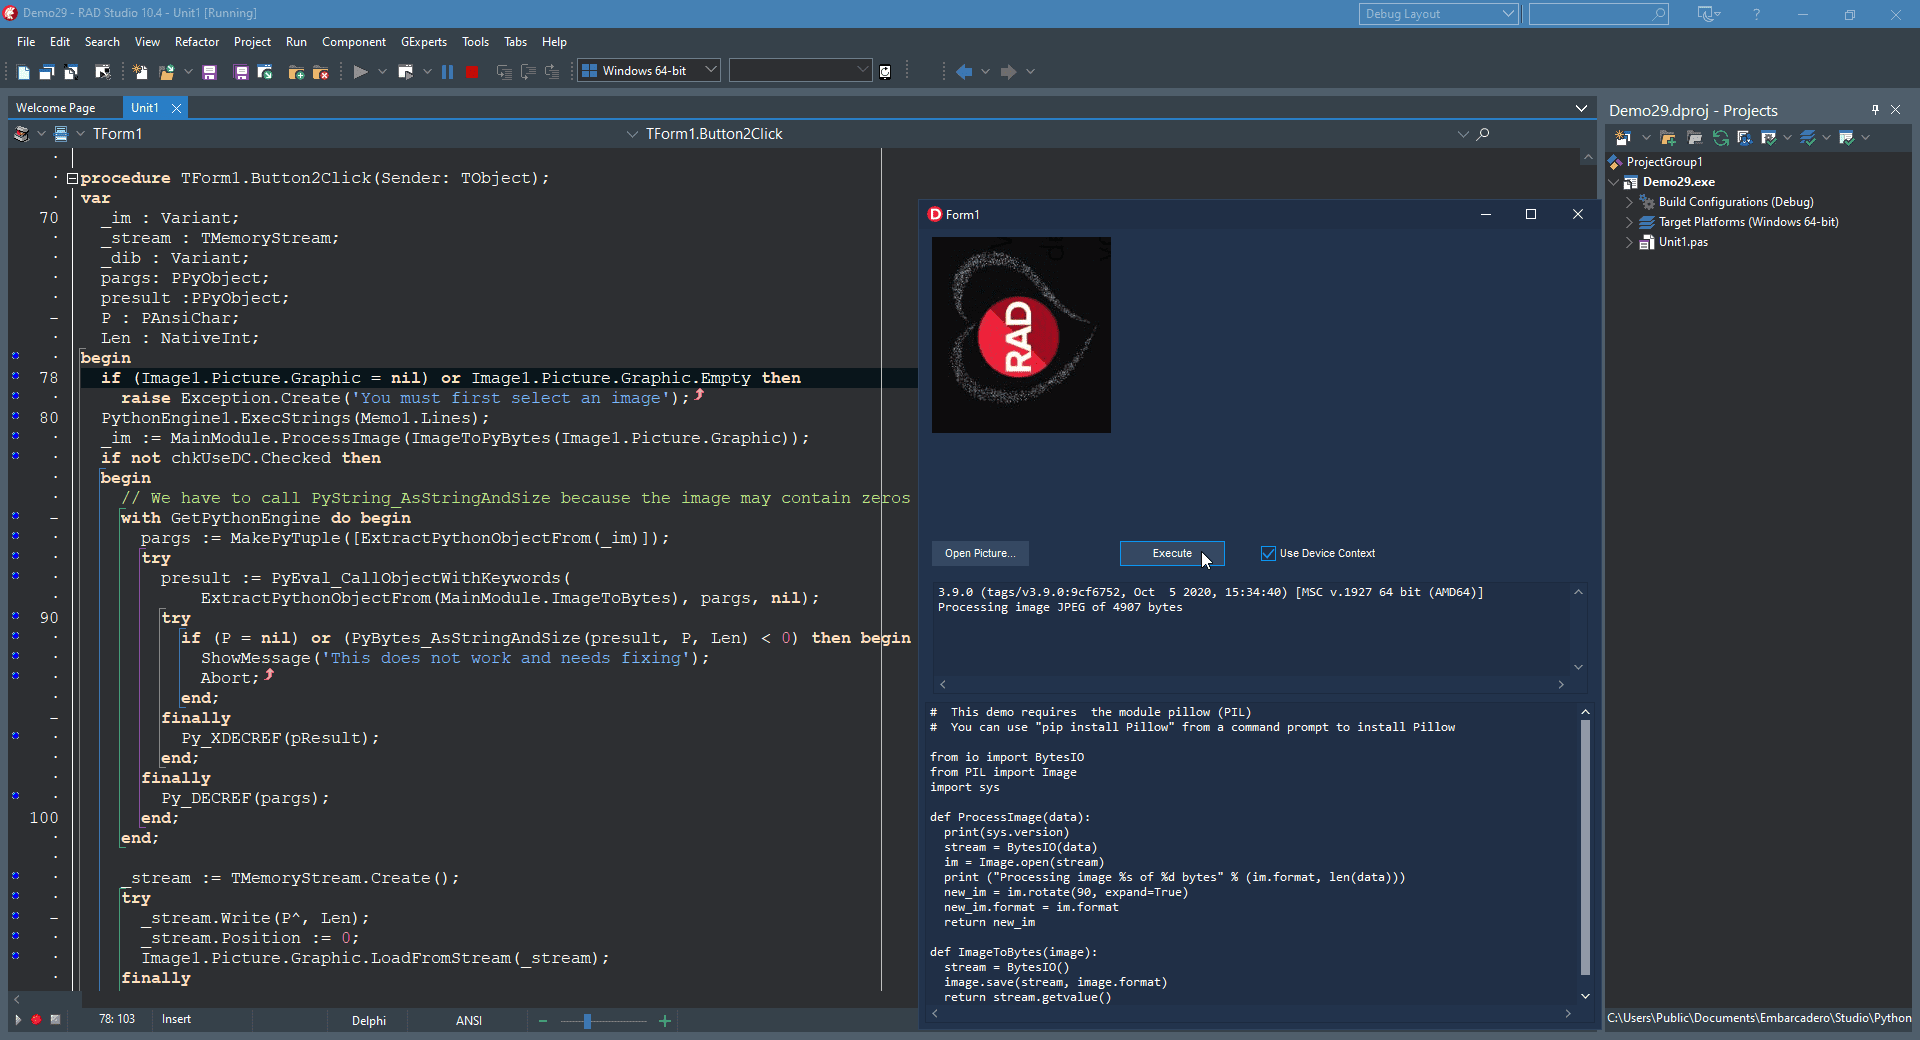Pin the Projects panel
Viewport: 1920px width, 1040px height.
point(1875,110)
